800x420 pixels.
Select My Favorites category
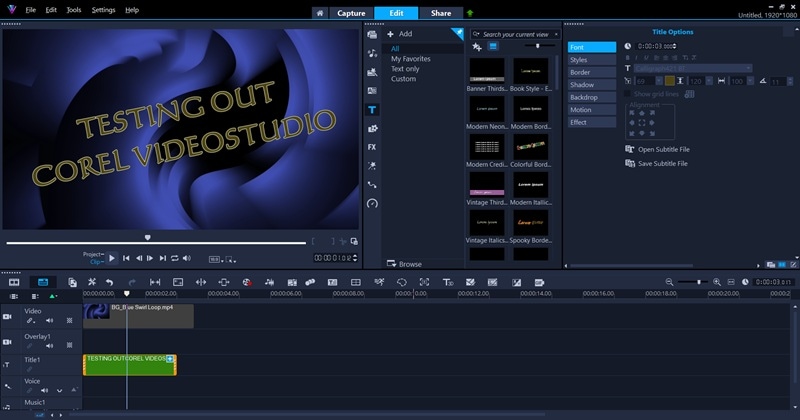pyautogui.click(x=411, y=59)
